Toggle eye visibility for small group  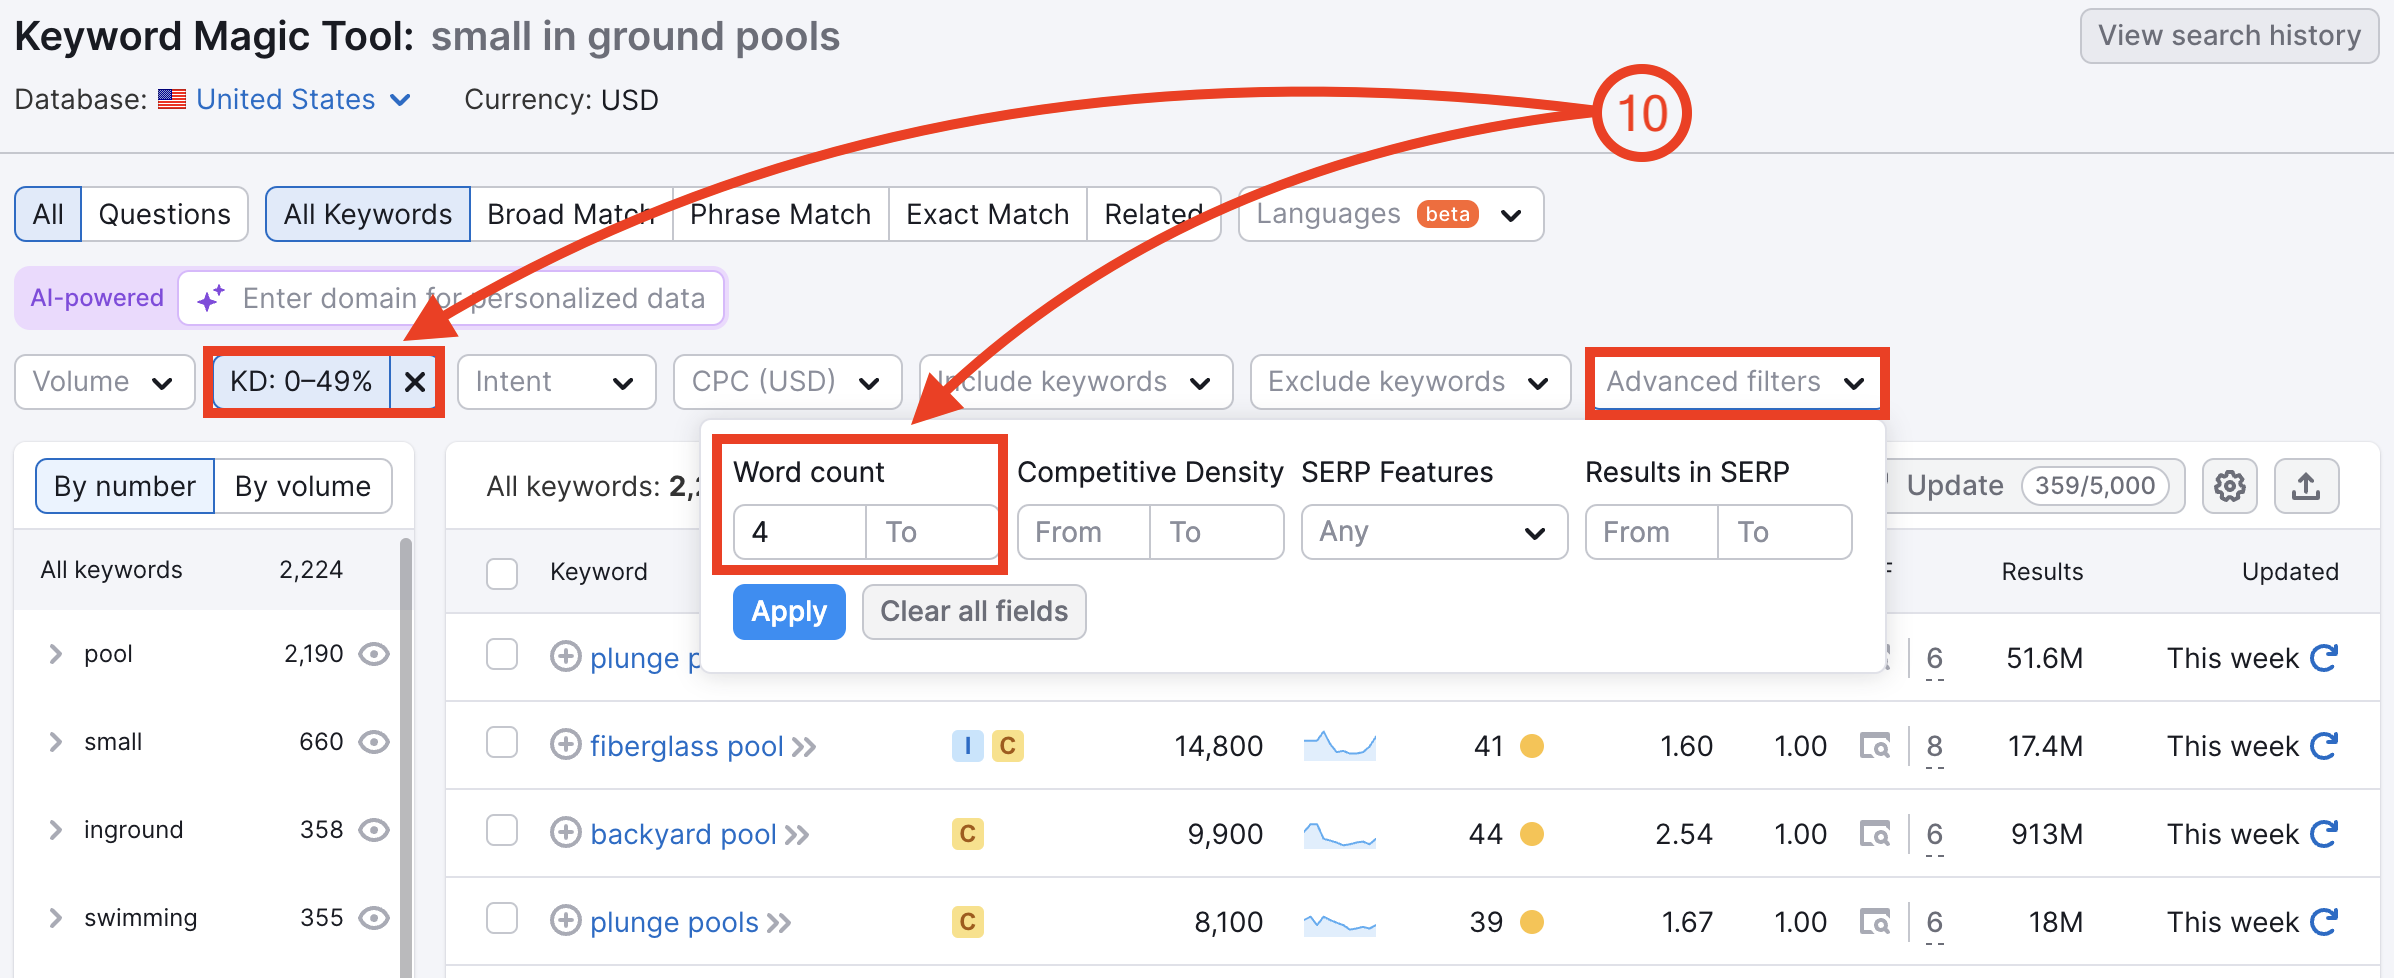(374, 742)
